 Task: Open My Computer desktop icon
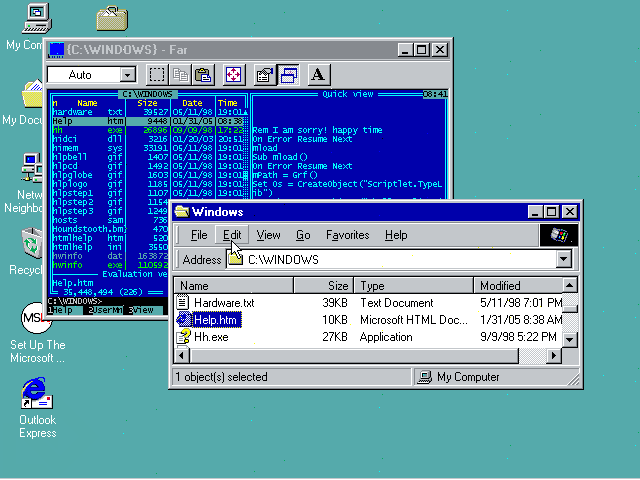pos(36,18)
